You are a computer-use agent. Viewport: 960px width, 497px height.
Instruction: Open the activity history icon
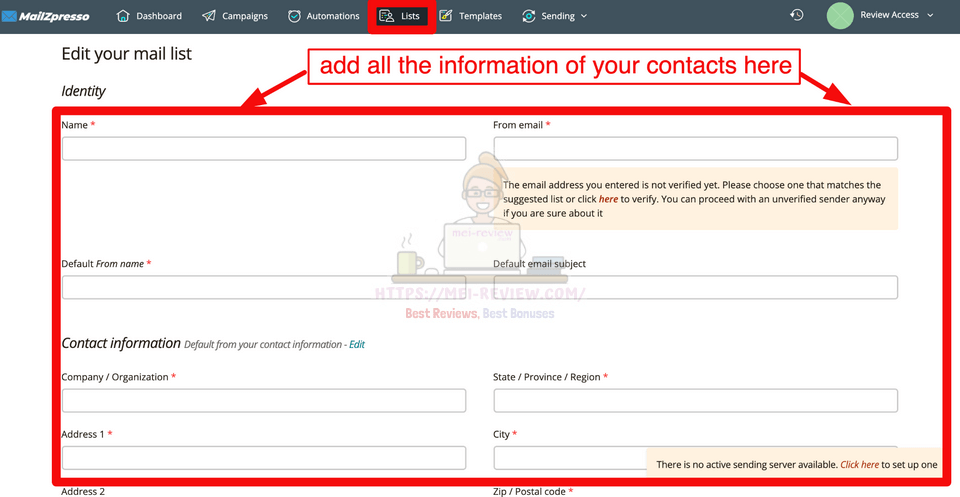tap(796, 15)
